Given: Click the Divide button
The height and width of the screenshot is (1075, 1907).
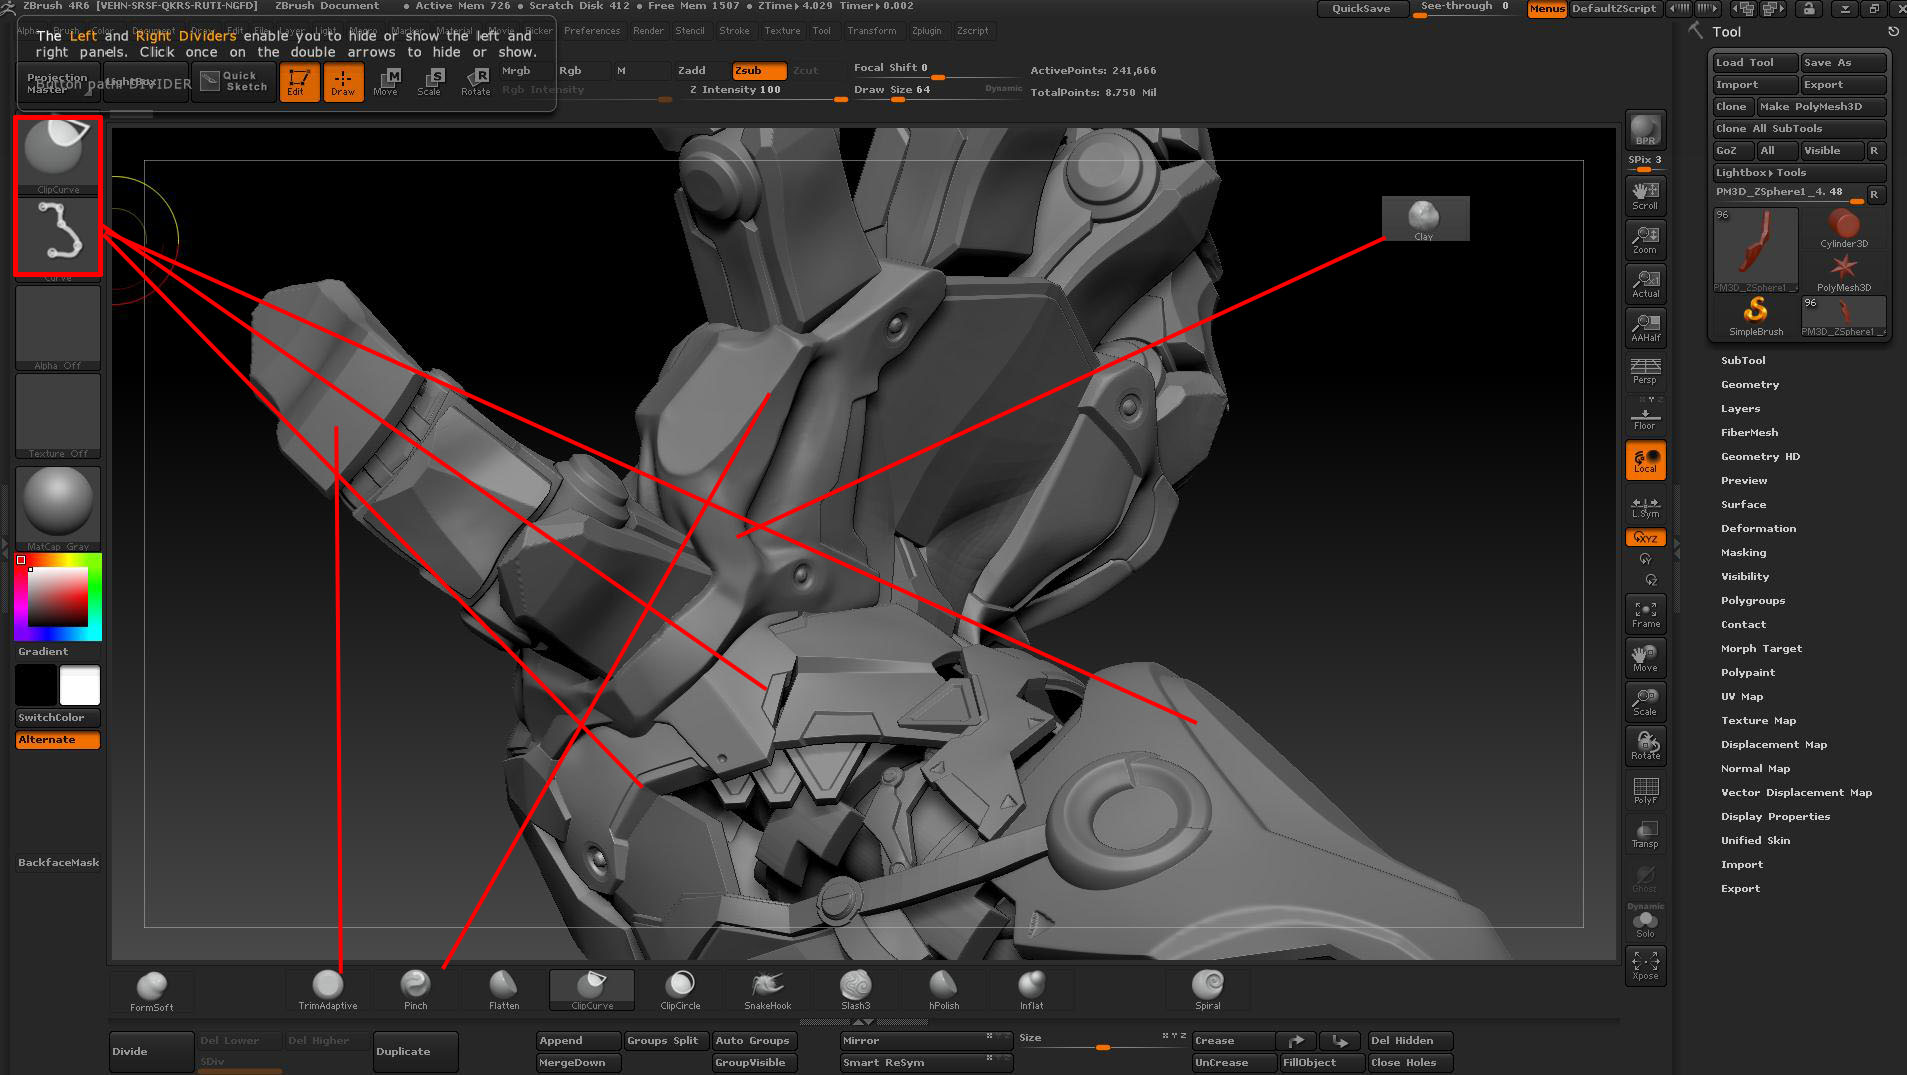Looking at the screenshot, I should (x=151, y=1051).
